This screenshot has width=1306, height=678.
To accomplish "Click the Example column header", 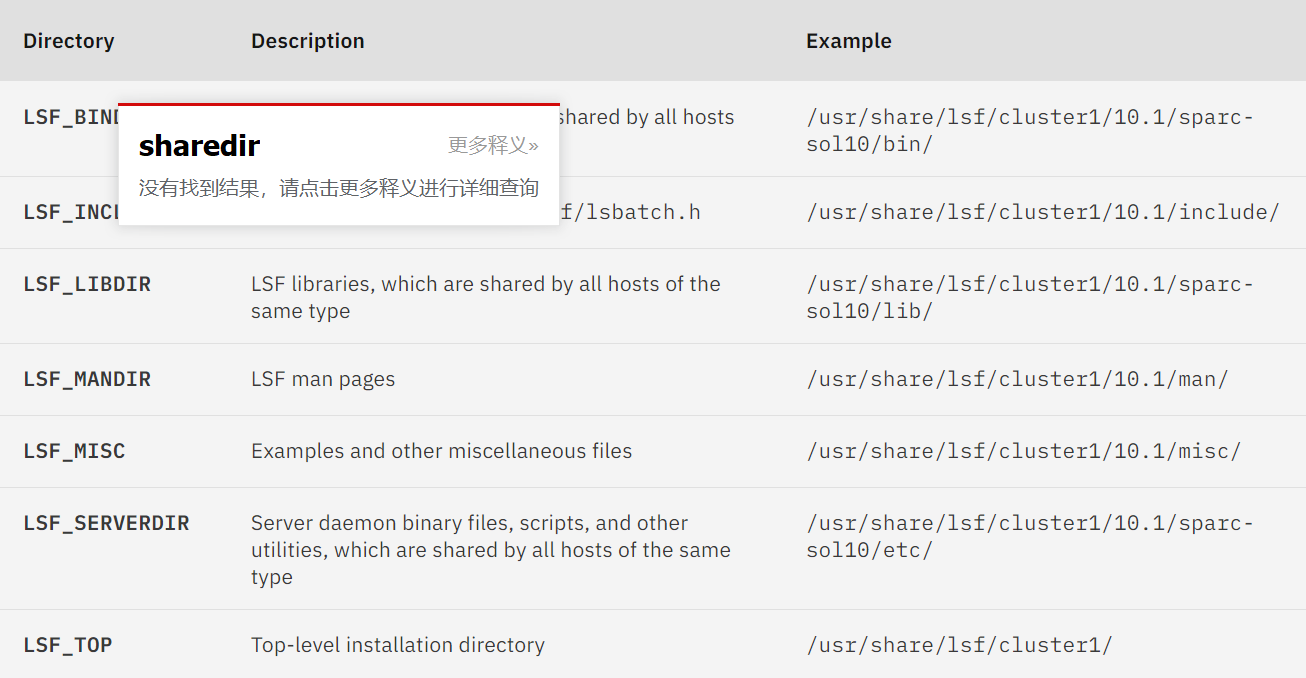I will (x=848, y=41).
